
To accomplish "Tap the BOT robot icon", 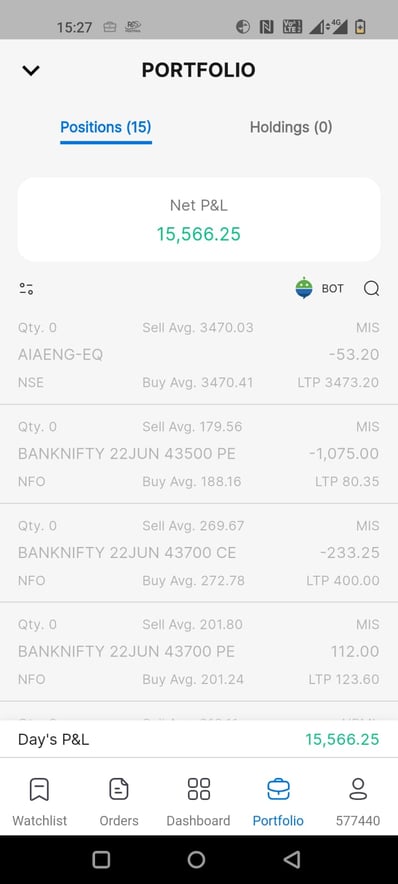I will coord(304,288).
